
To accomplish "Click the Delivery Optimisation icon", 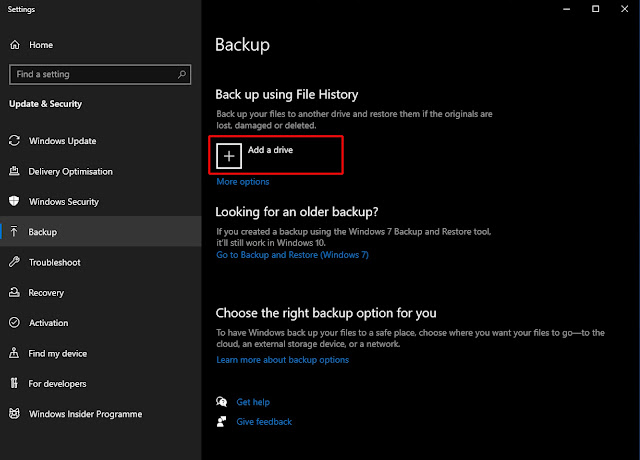I will tap(14, 171).
